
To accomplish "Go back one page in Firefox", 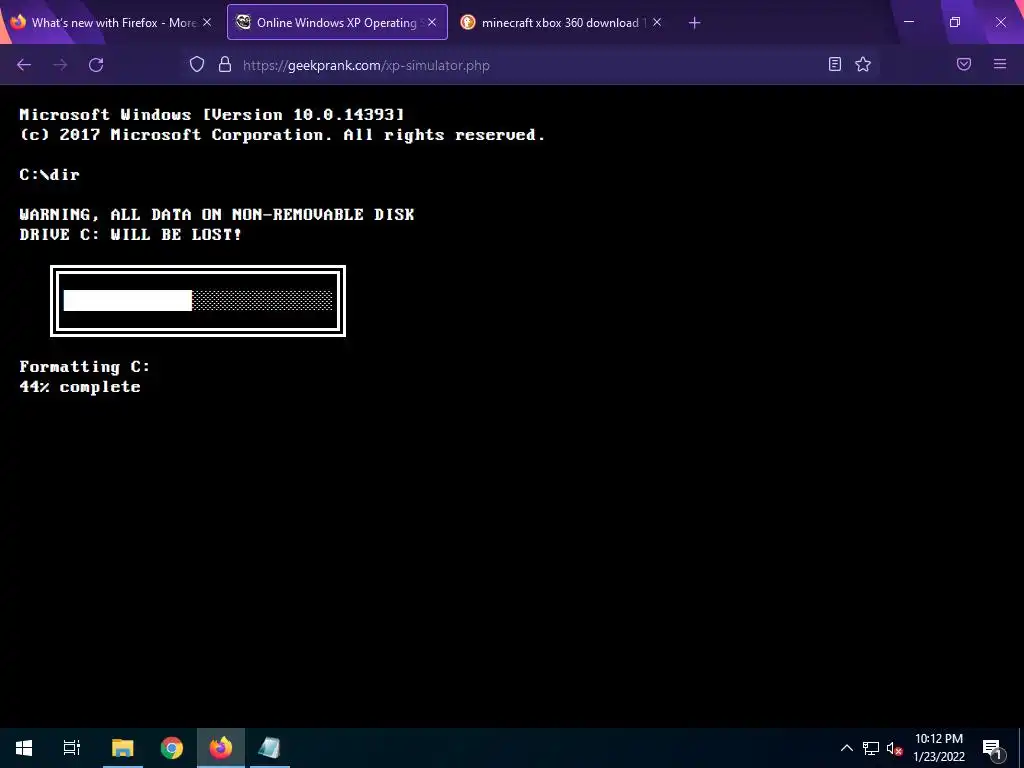I will coord(24,65).
